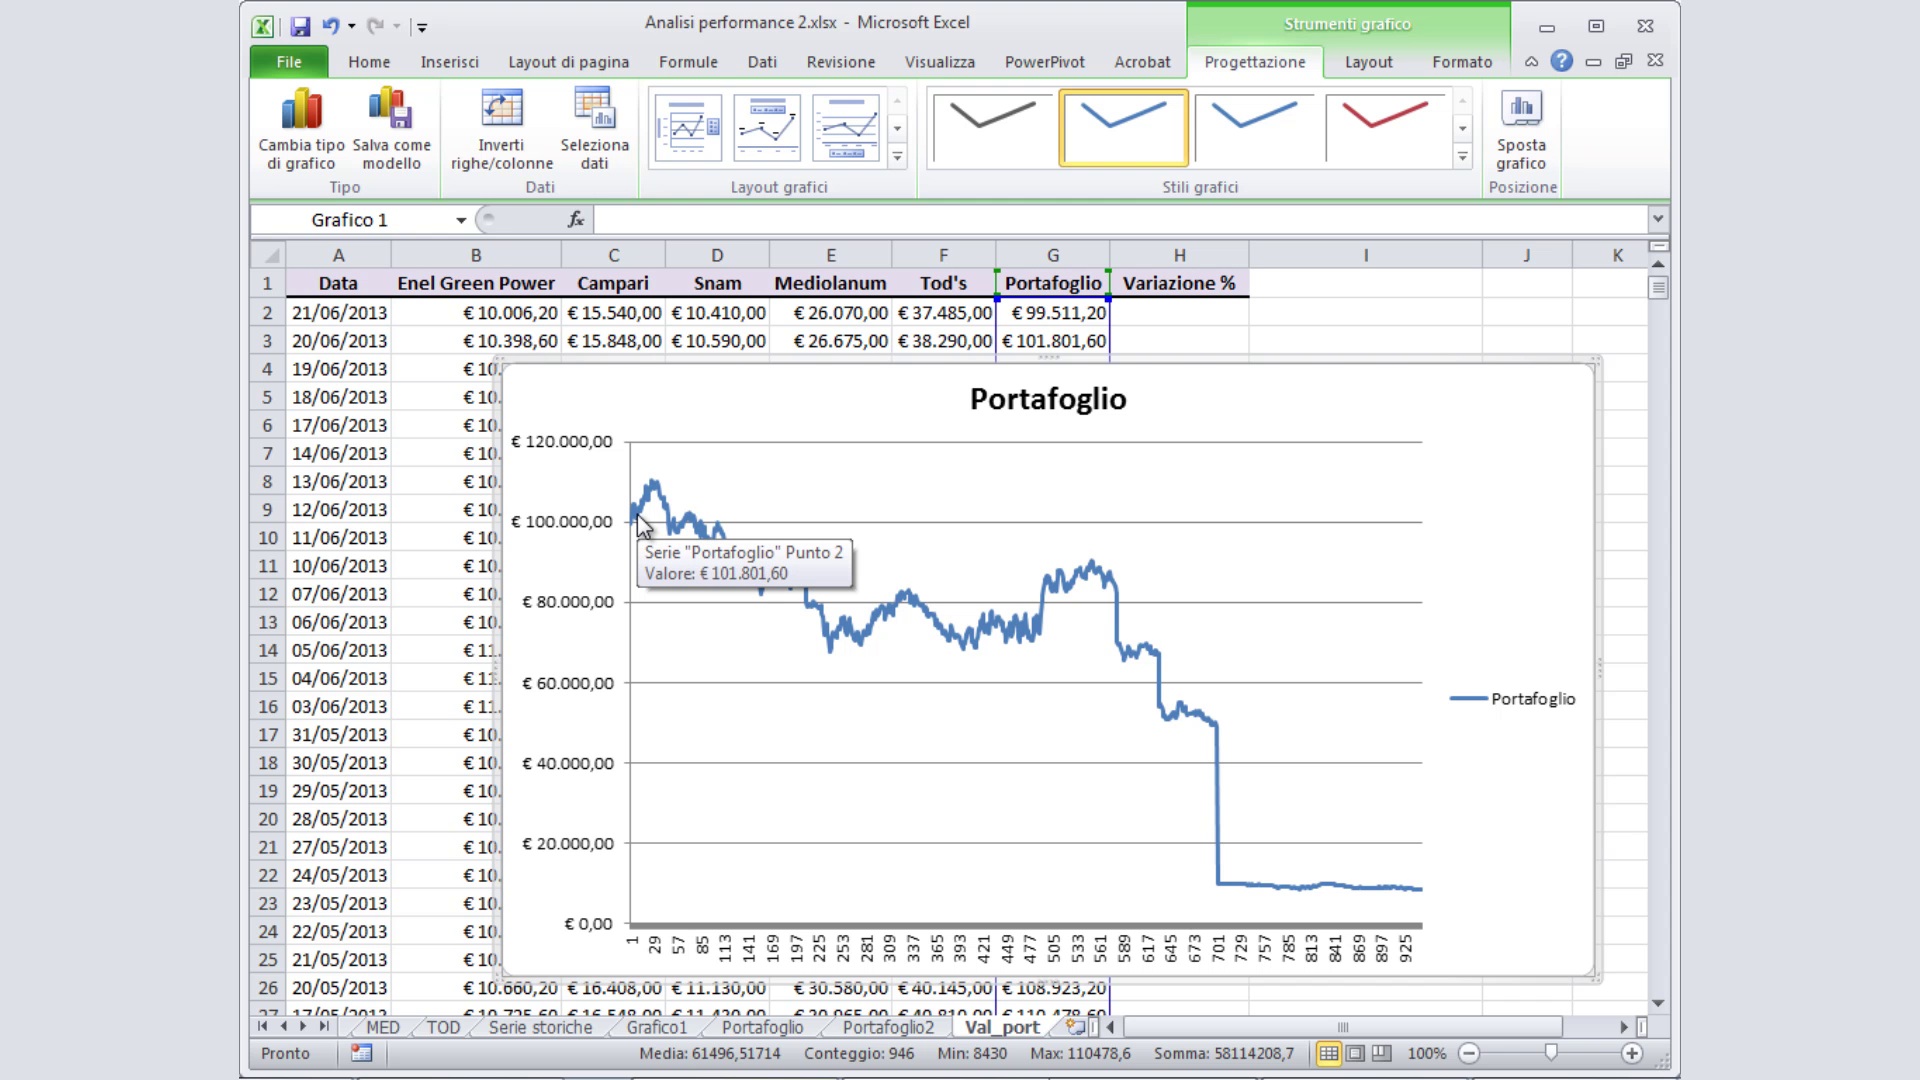Select the black line chart style
The width and height of the screenshot is (1920, 1080).
pos(991,128)
